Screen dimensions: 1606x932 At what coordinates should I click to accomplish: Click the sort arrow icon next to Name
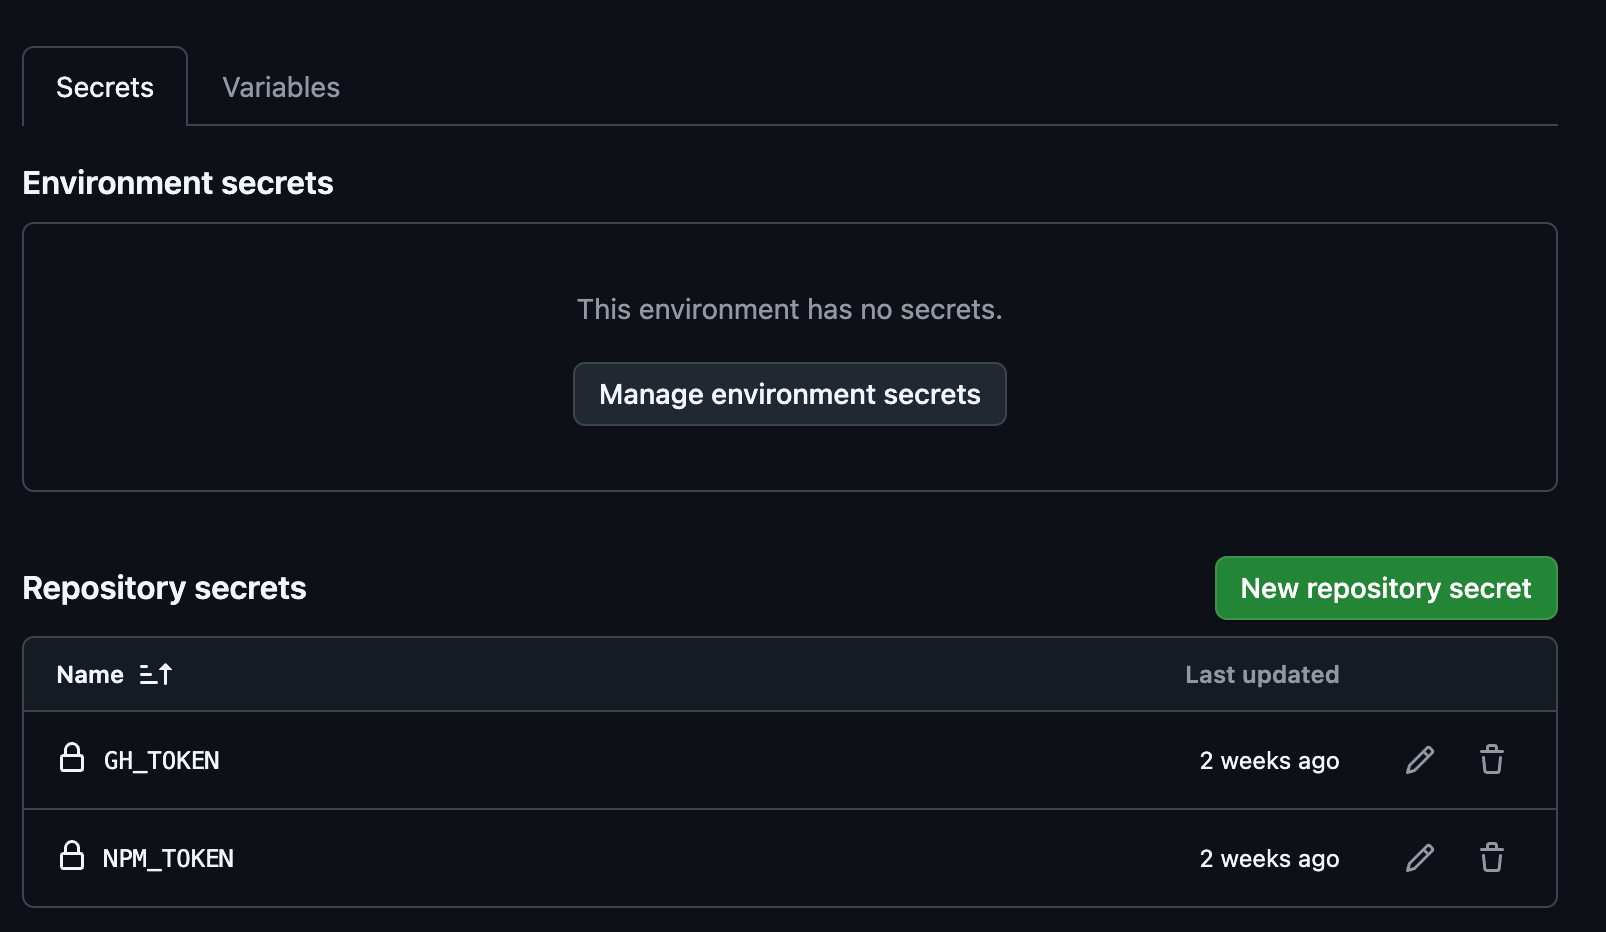[156, 675]
